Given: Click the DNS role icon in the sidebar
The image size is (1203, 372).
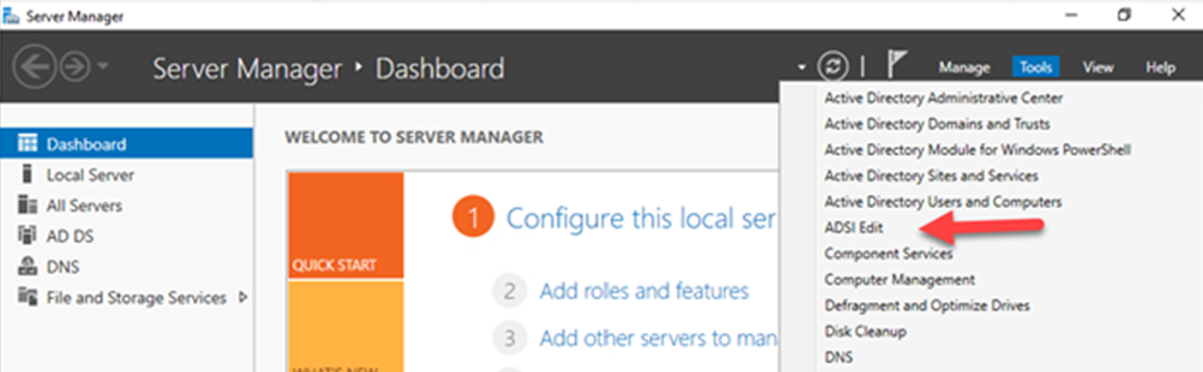Looking at the screenshot, I should pos(28,267).
